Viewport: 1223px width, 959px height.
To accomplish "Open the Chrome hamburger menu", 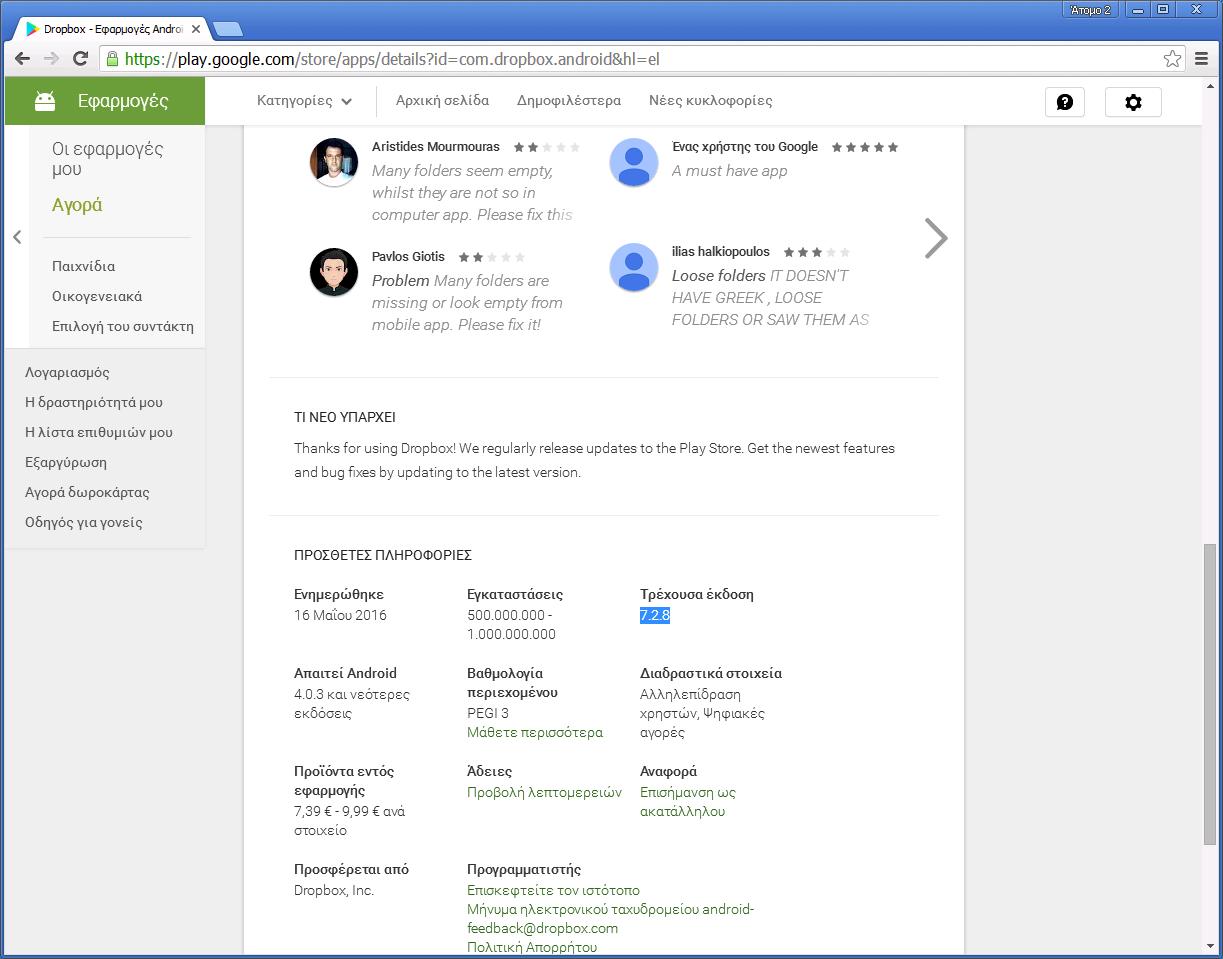I will [1202, 59].
